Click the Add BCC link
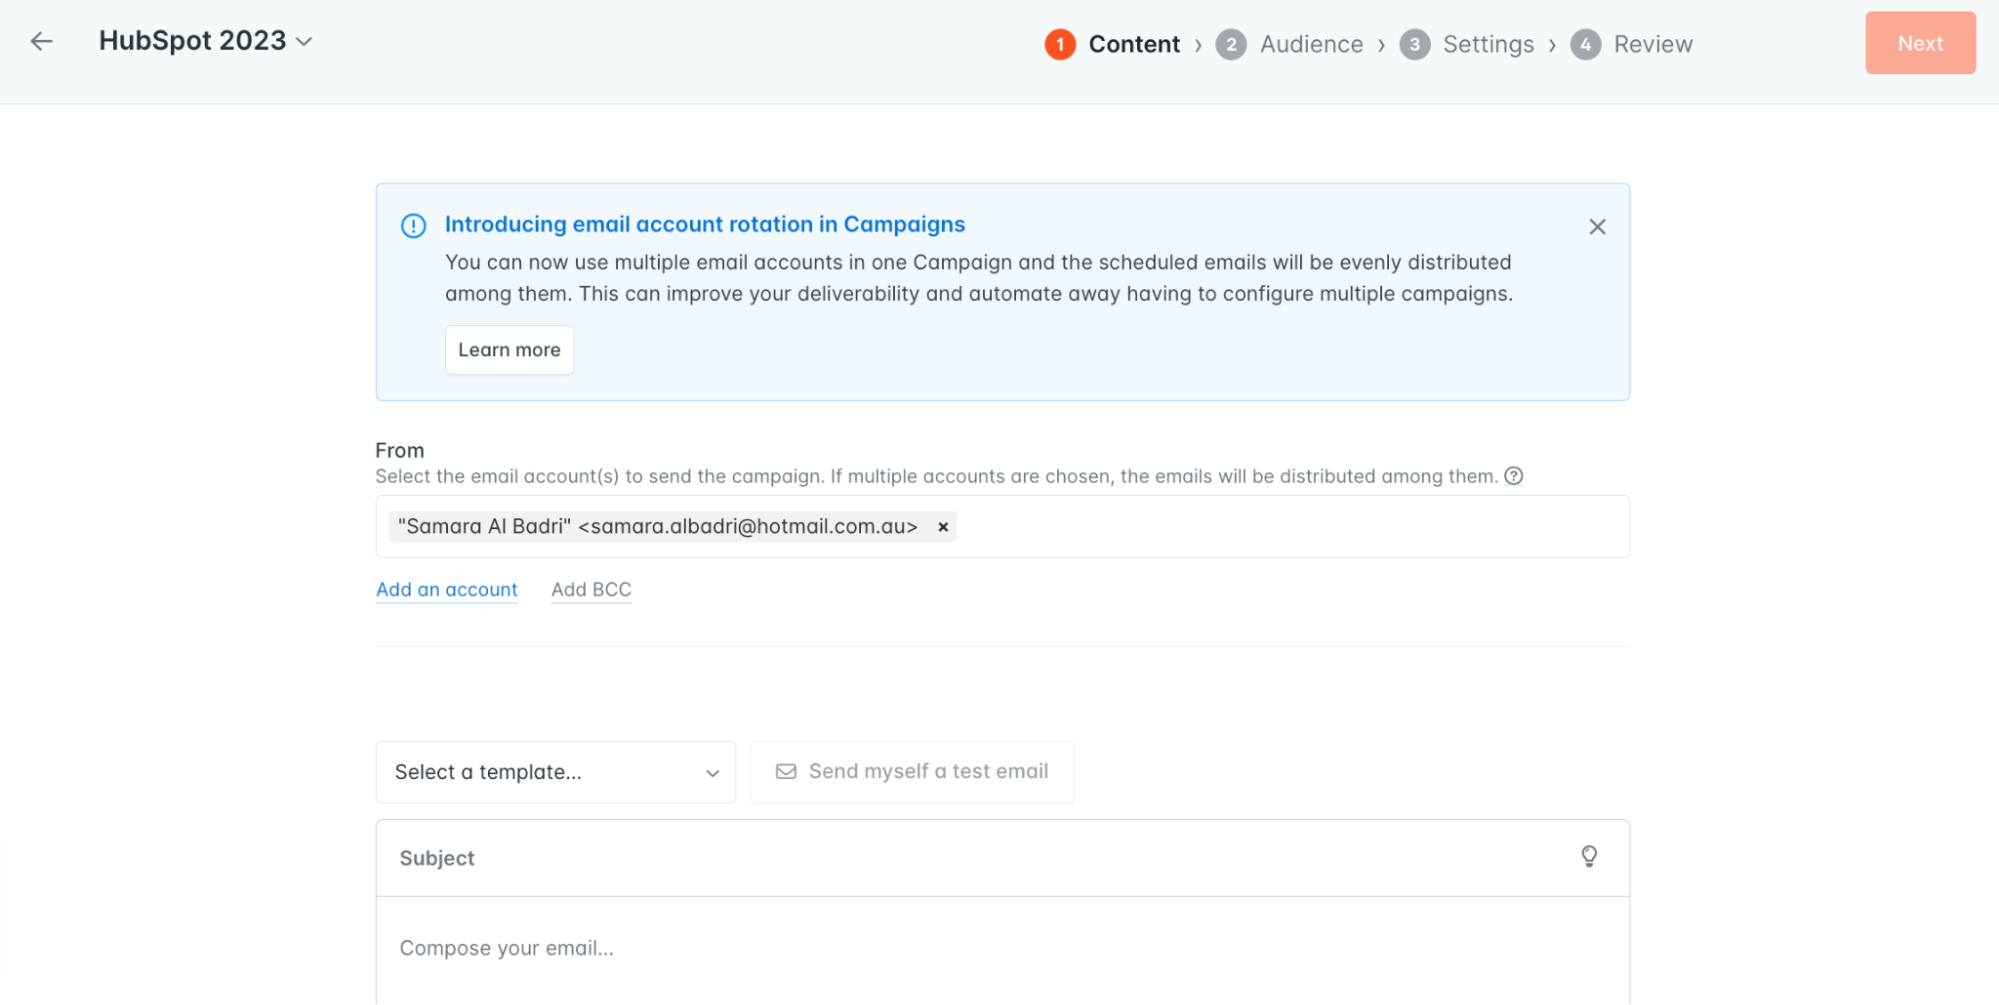 591,590
